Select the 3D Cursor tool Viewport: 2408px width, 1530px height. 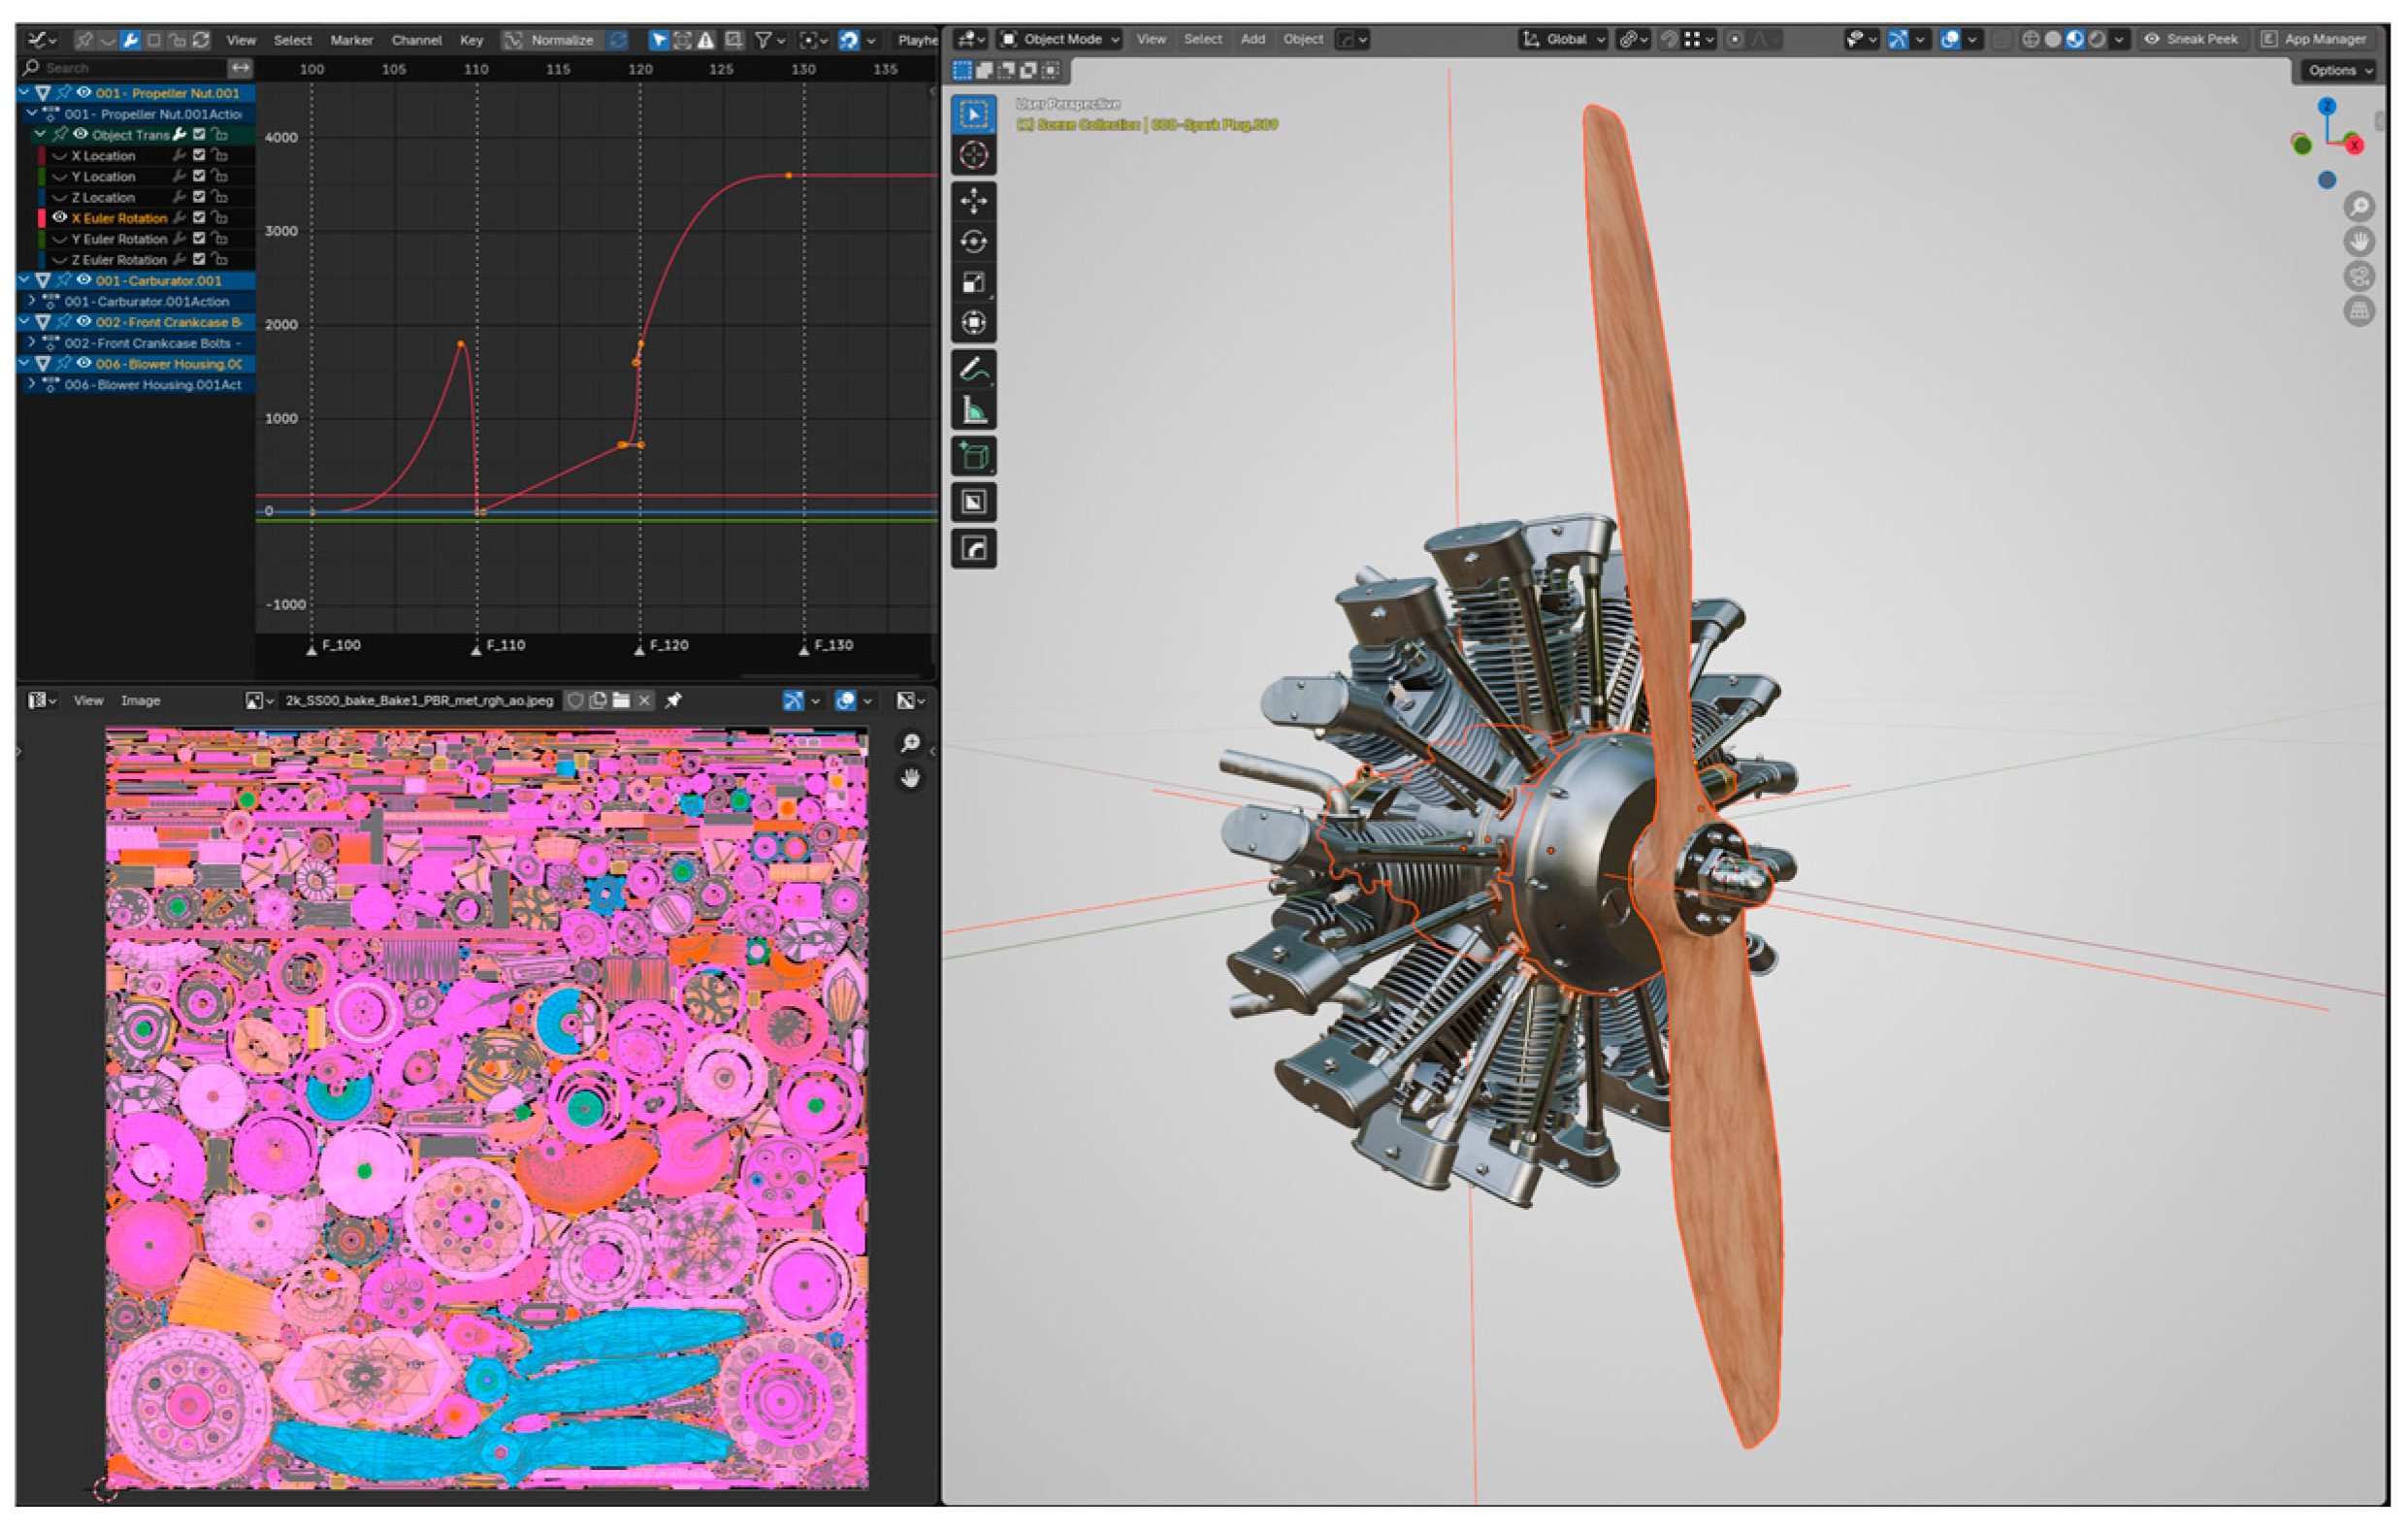(973, 155)
